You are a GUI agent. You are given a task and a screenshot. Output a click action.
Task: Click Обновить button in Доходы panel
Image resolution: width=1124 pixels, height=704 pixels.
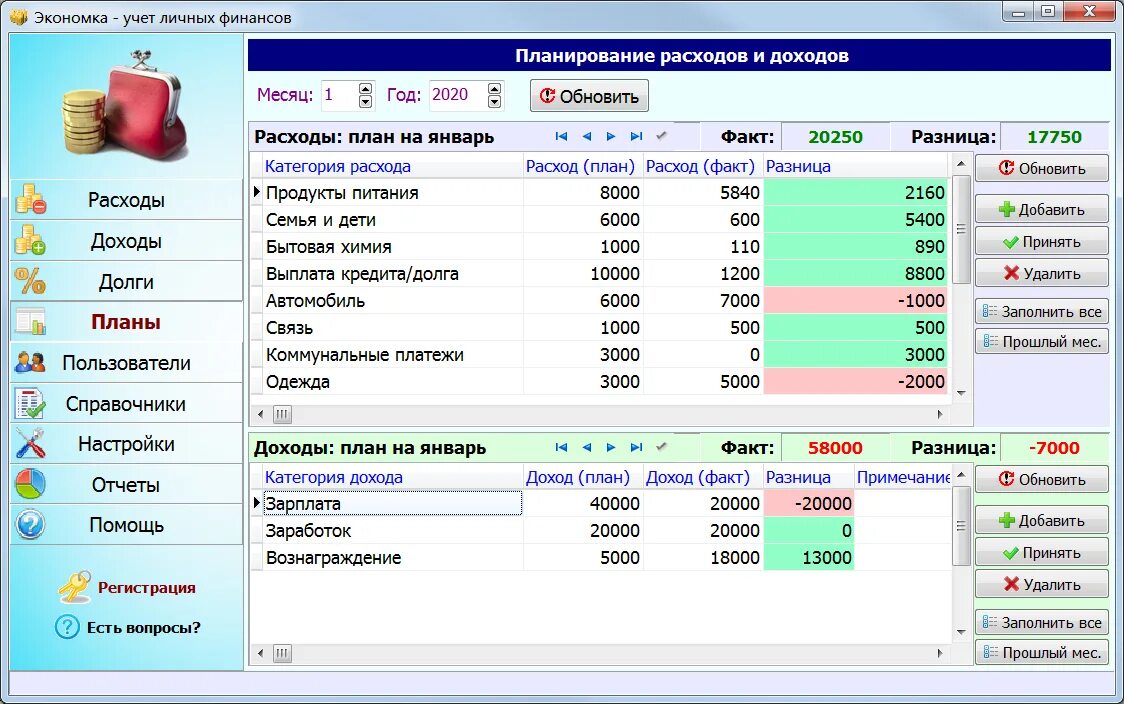pos(1042,480)
